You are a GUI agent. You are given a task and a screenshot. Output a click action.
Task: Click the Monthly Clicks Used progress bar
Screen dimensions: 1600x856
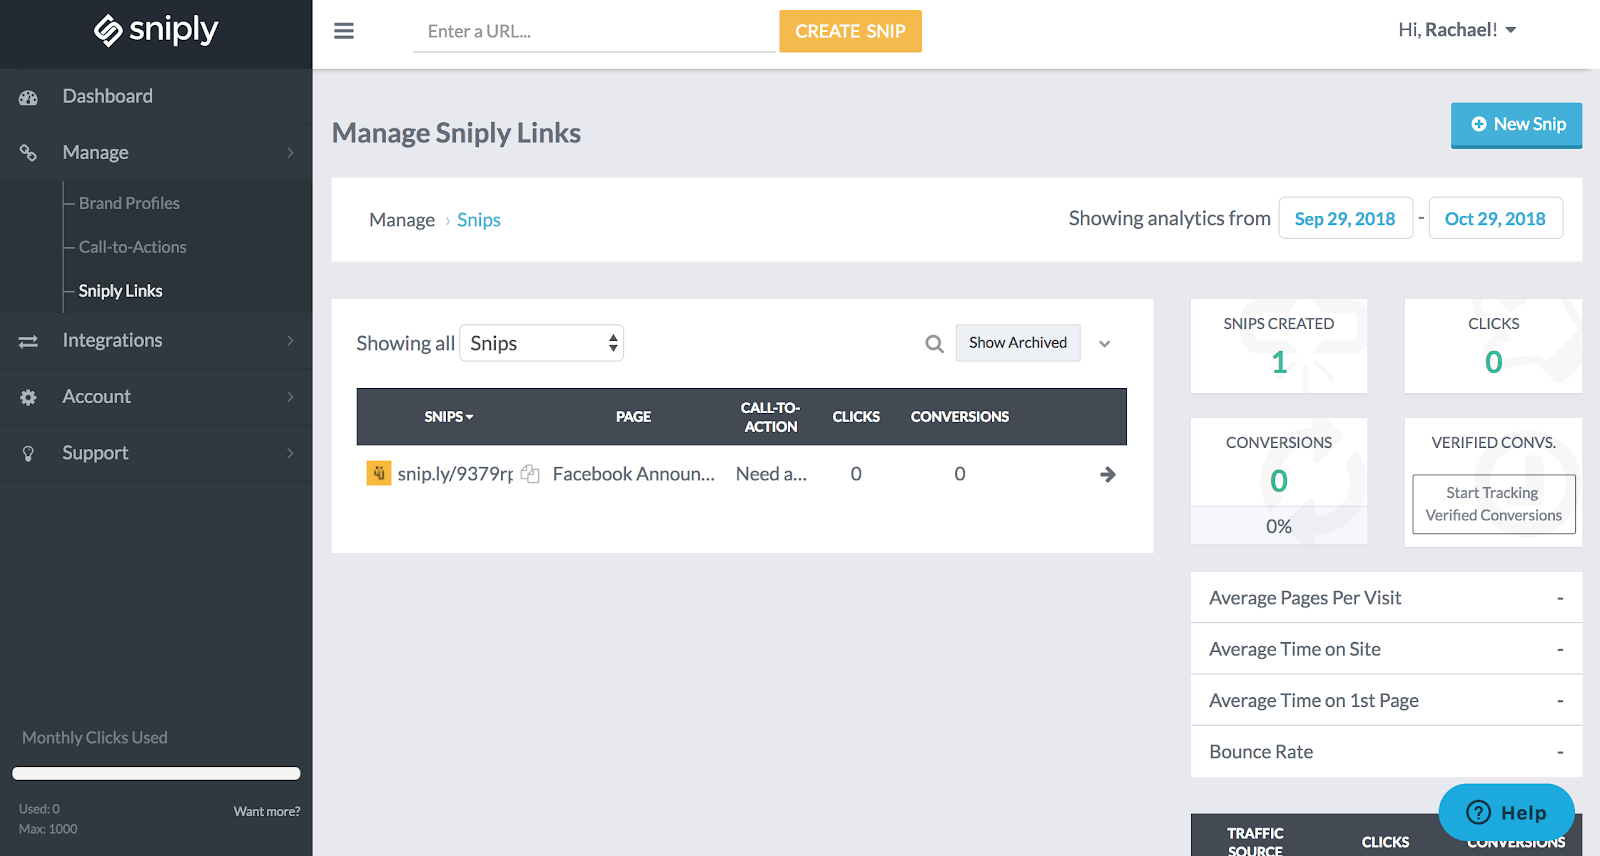click(156, 773)
